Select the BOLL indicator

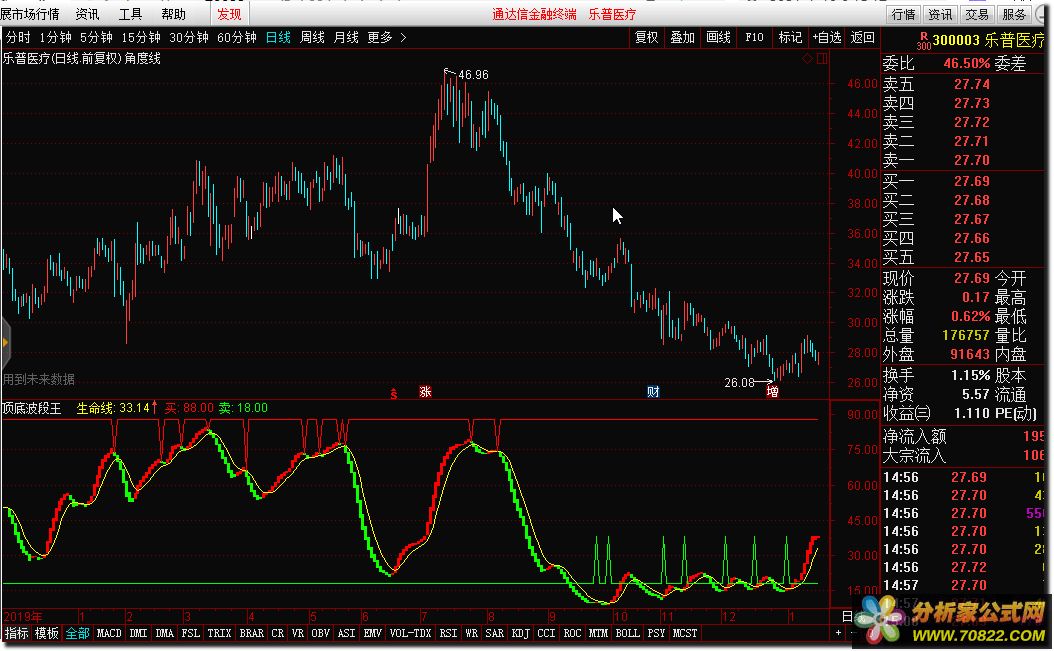coord(627,634)
